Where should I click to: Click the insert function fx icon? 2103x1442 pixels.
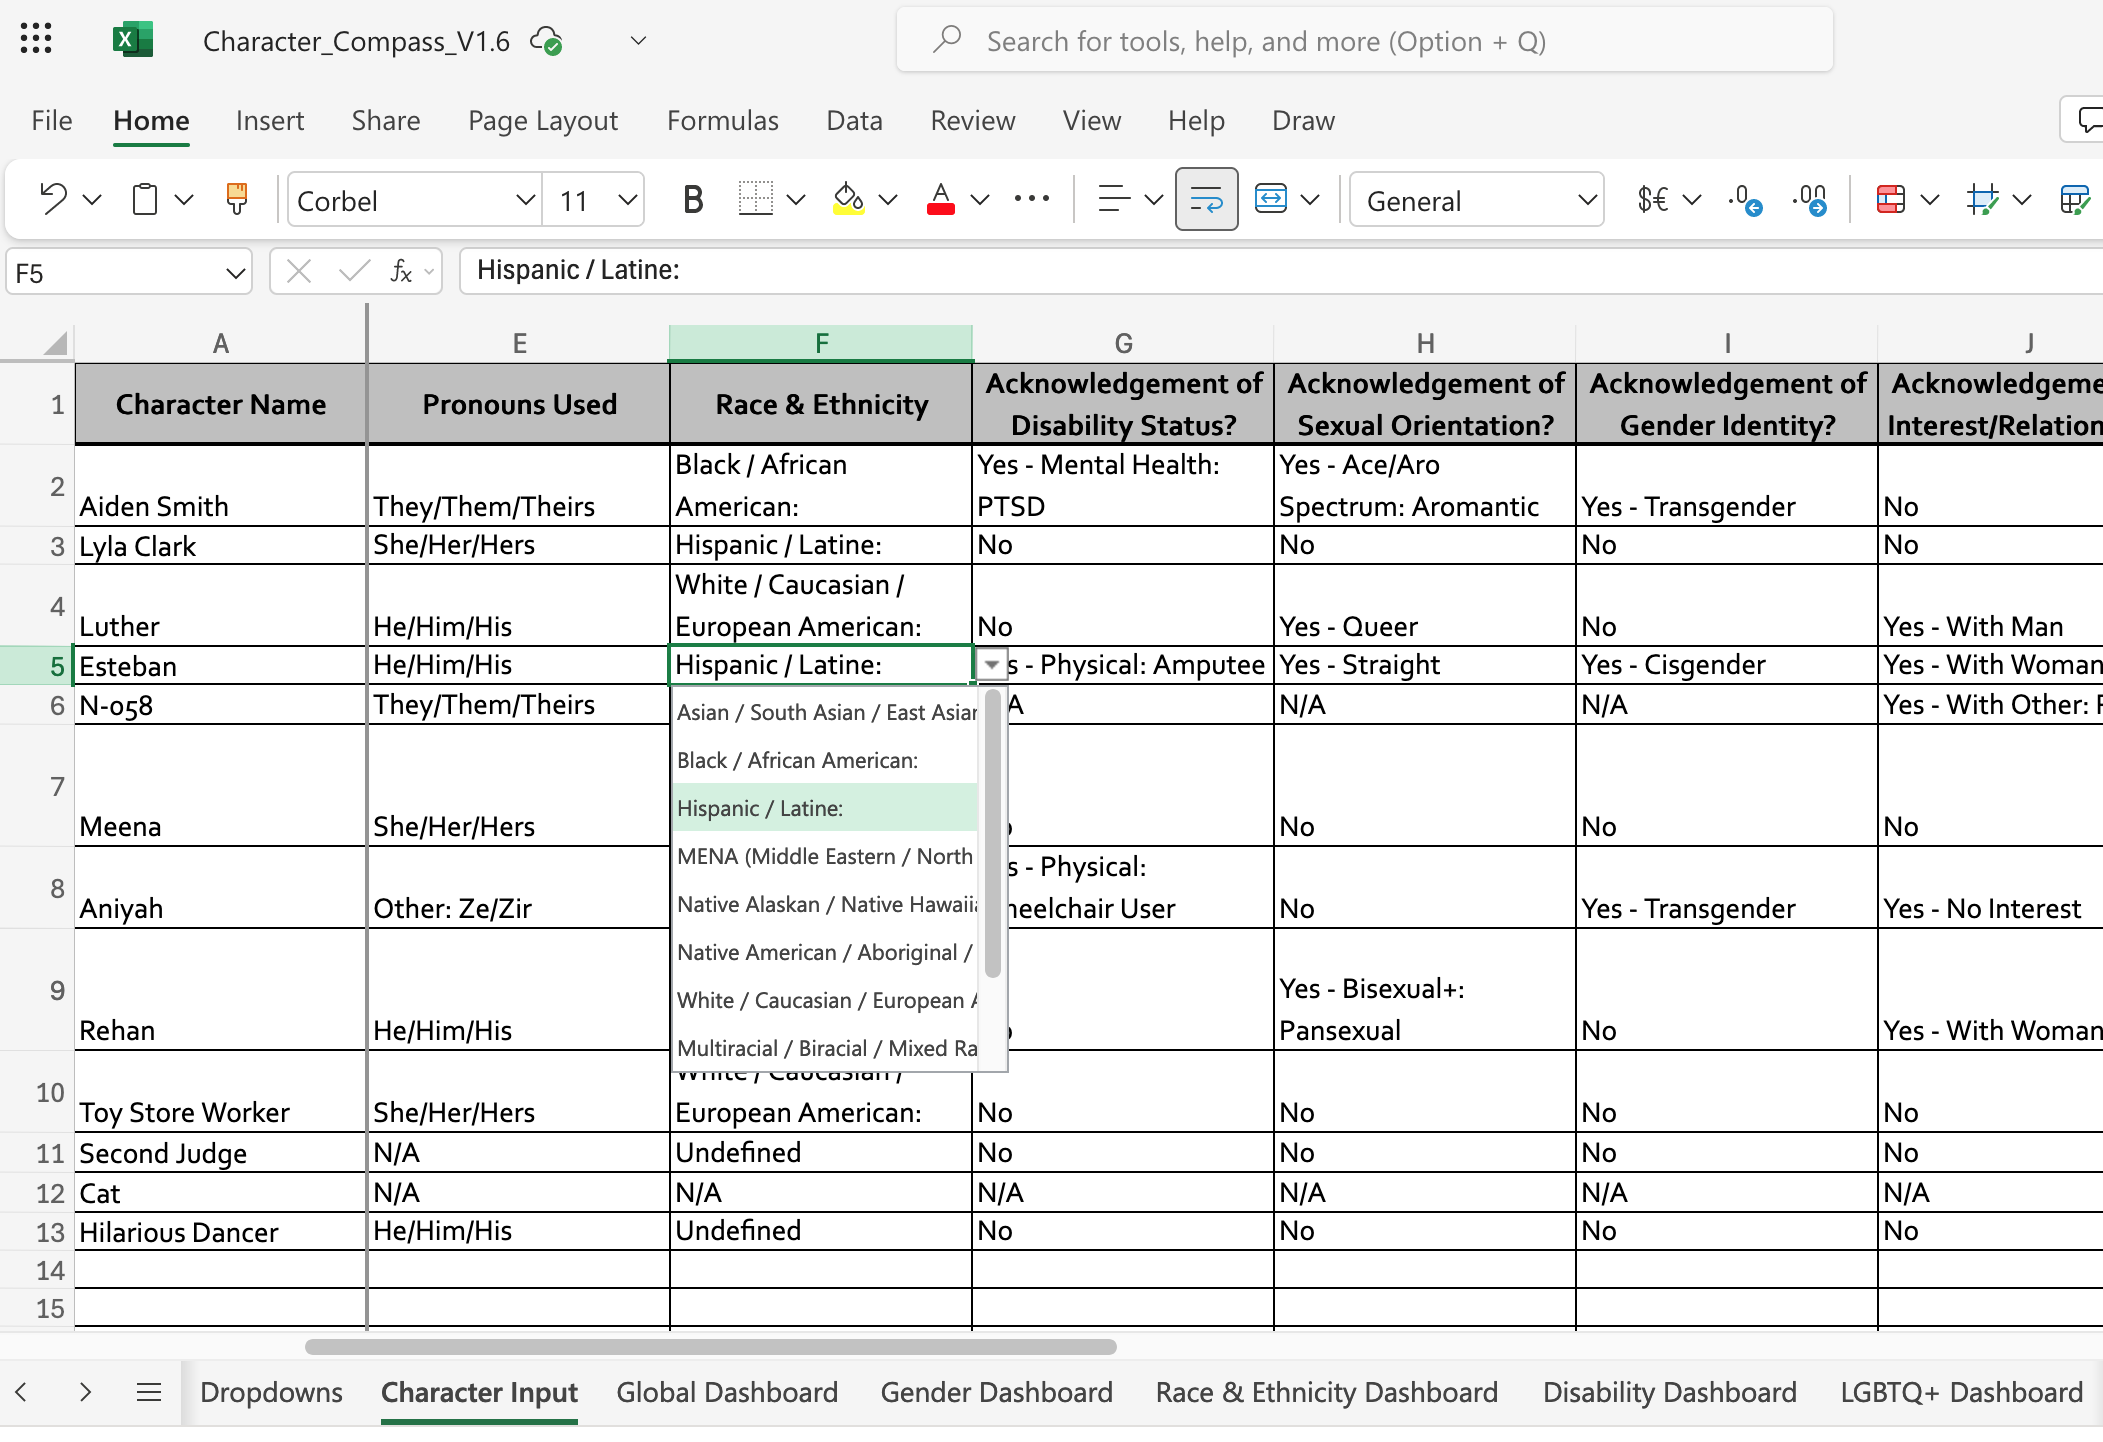(401, 271)
